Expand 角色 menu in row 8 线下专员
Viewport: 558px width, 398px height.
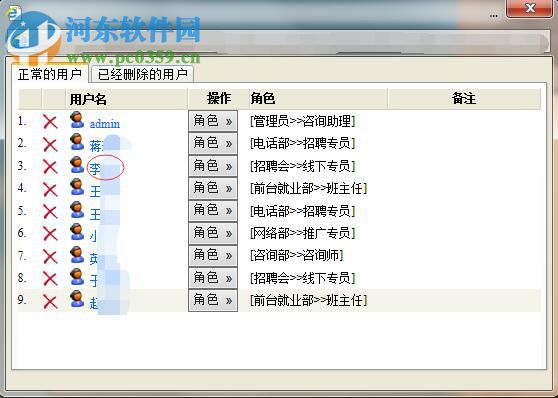[x=213, y=278]
